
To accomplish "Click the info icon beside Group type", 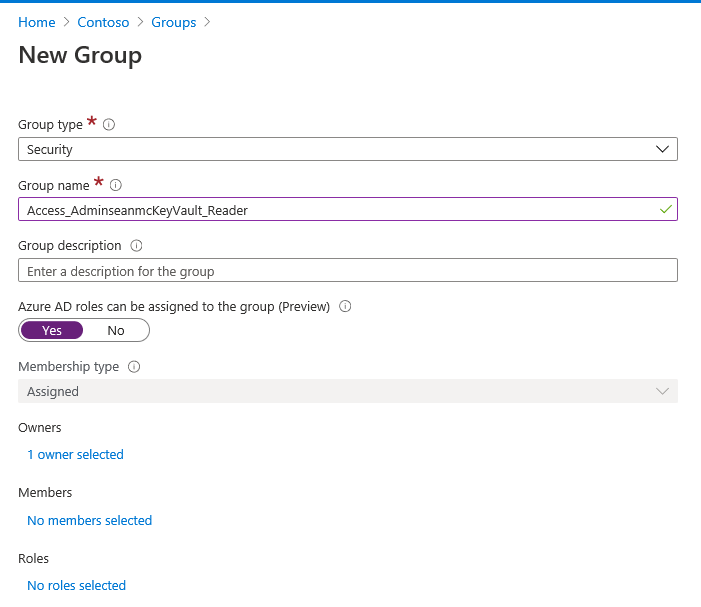I will click(x=109, y=125).
